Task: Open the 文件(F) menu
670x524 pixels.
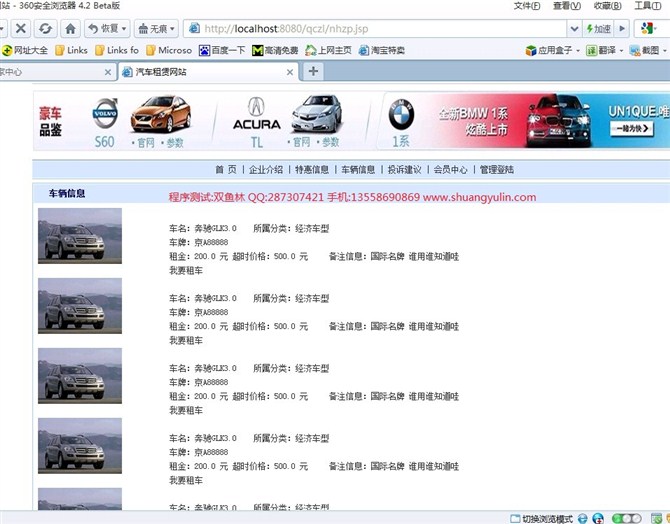Action: (x=526, y=6)
